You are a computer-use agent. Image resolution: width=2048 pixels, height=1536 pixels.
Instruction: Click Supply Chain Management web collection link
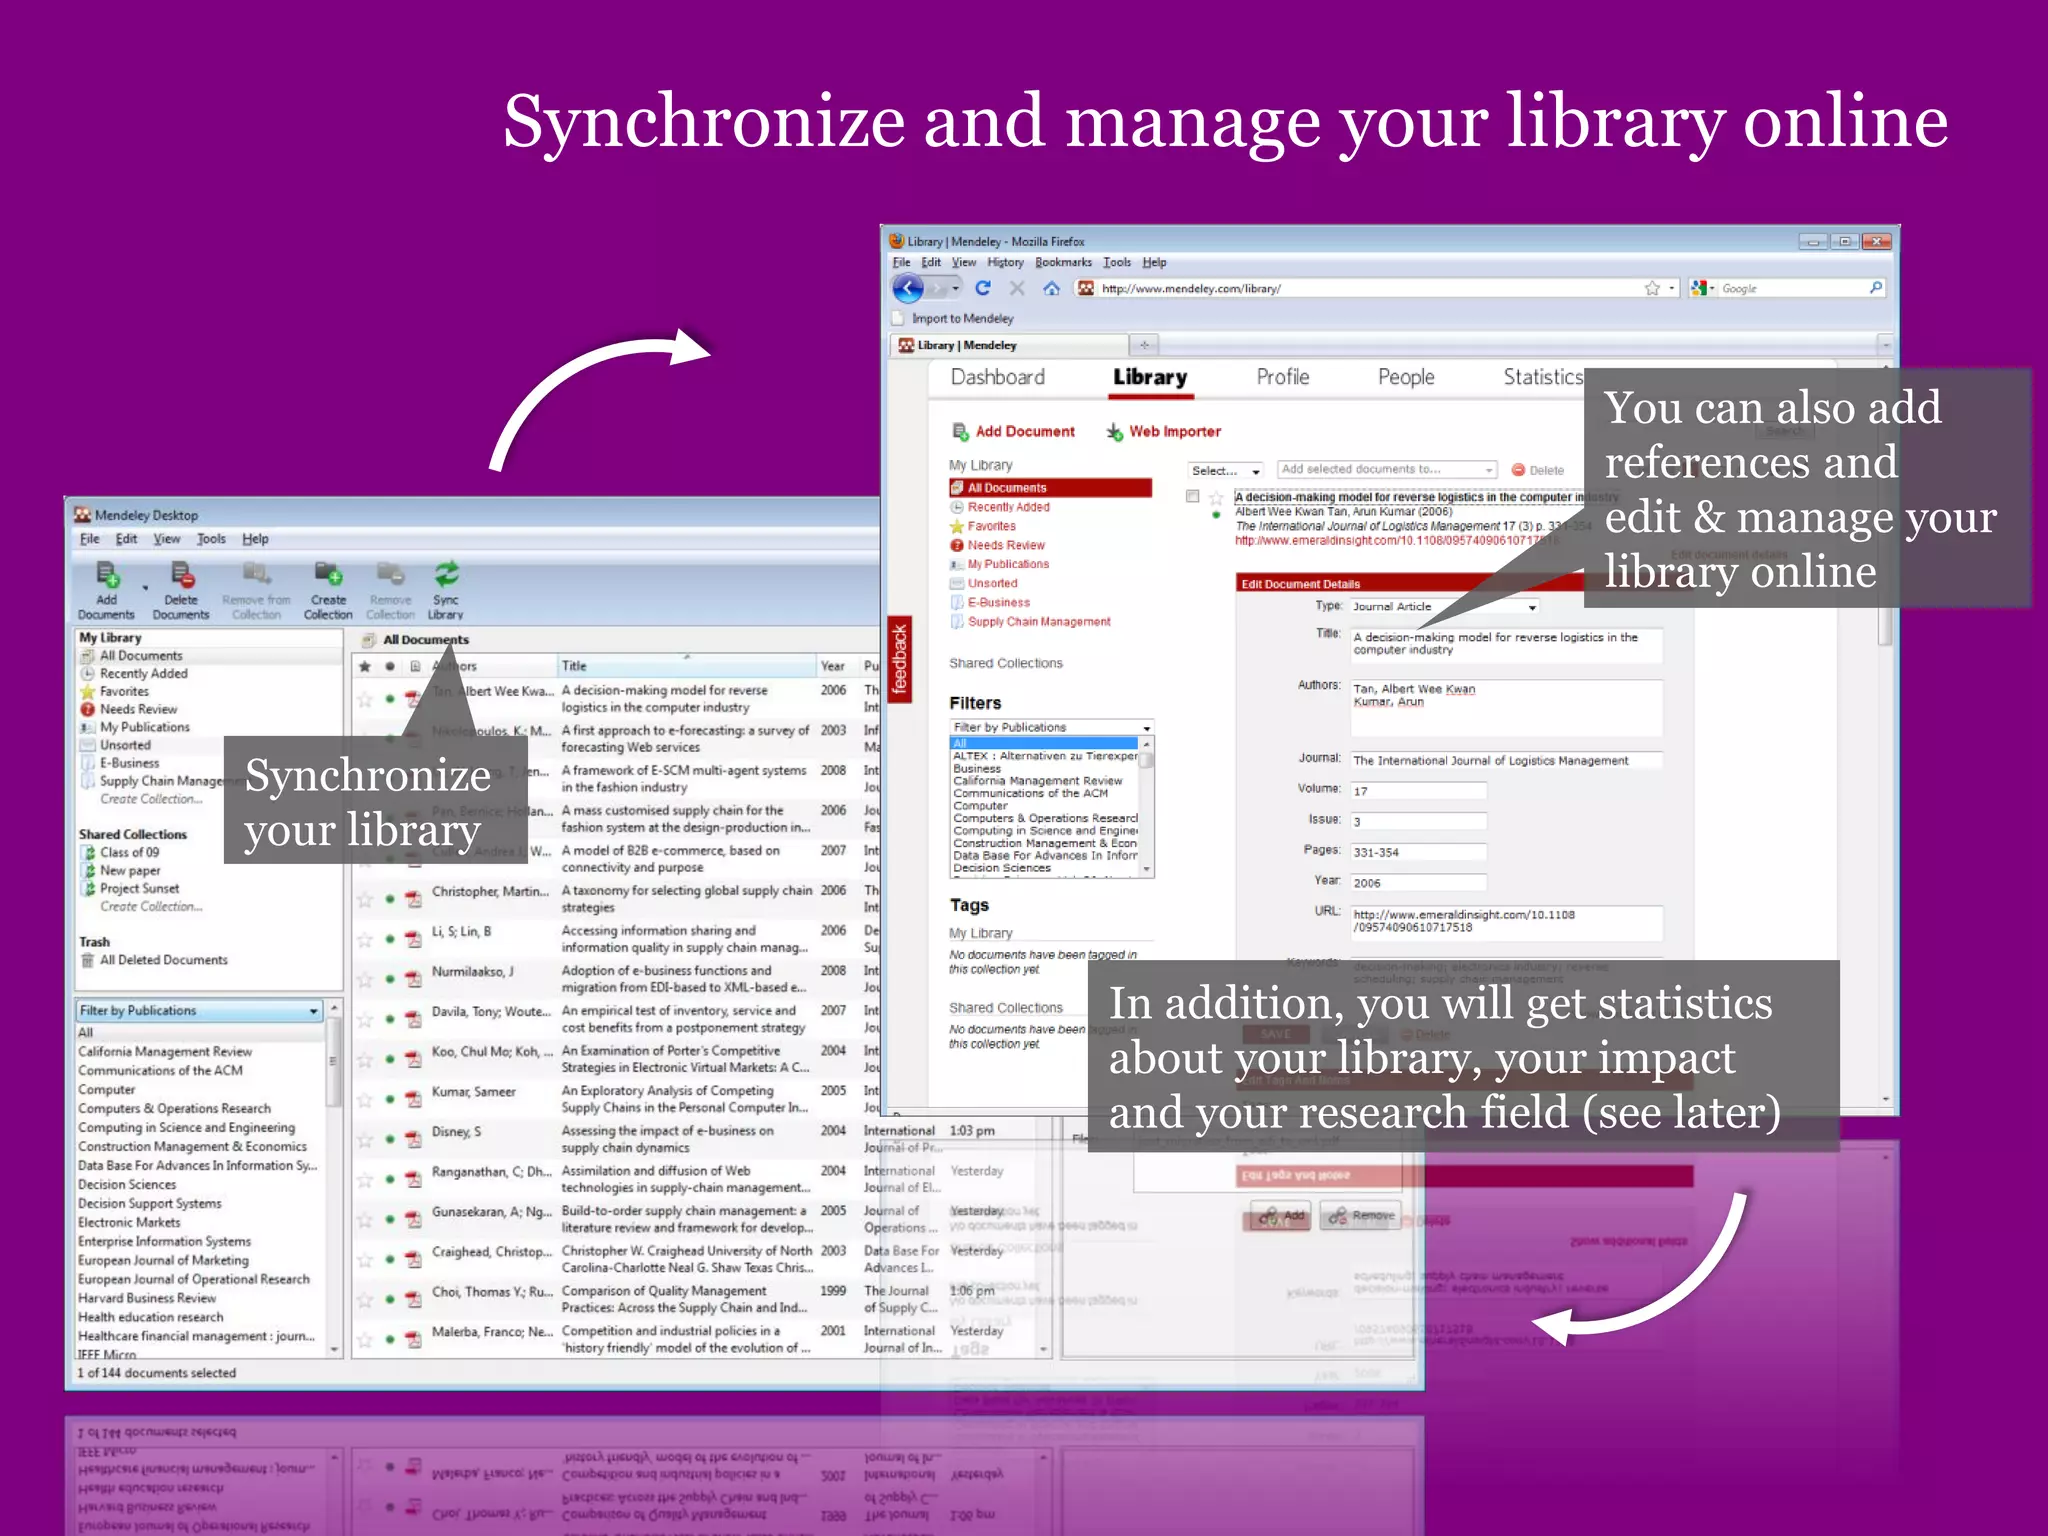click(x=1039, y=621)
